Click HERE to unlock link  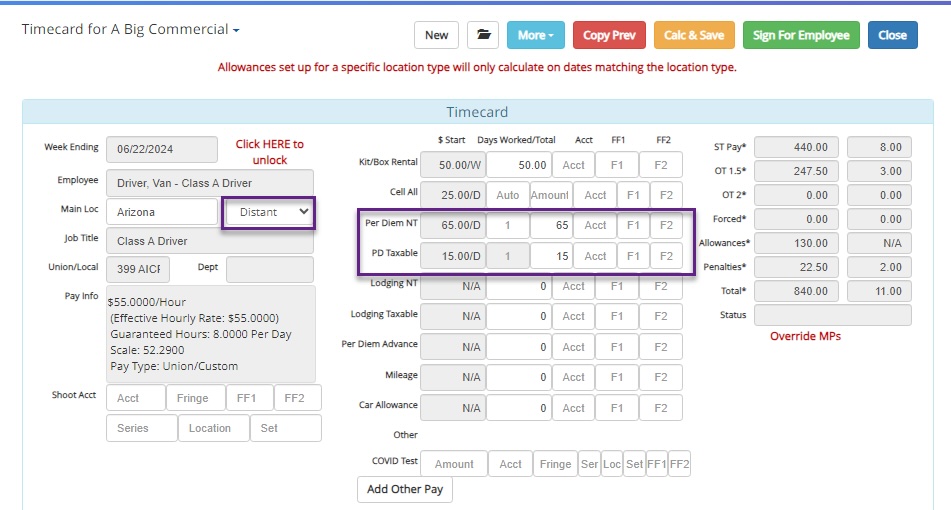point(269,152)
